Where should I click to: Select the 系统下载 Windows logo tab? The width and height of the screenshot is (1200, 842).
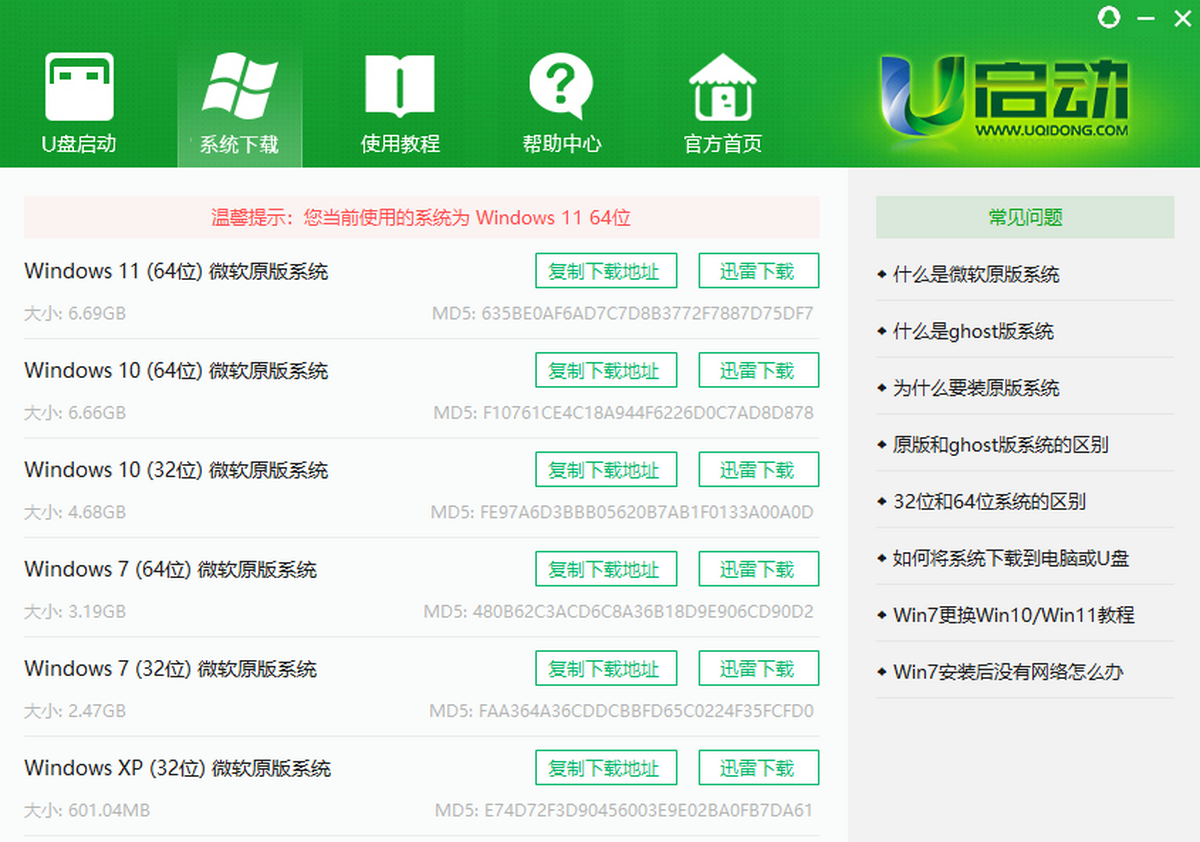pyautogui.click(x=239, y=104)
